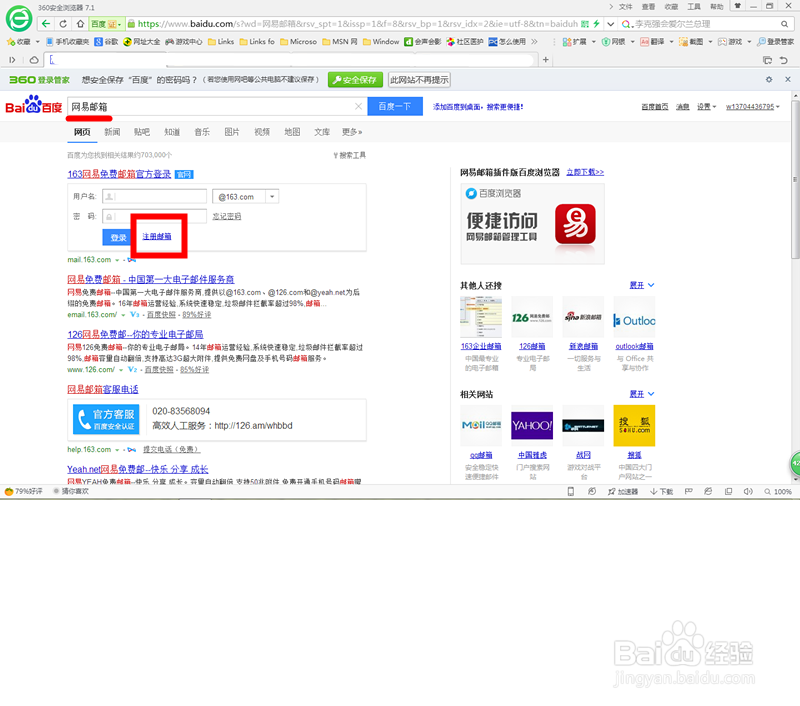This screenshot has height=706, width=800.
Task: Click the 官方客服 customer service banner
Action: 106,419
